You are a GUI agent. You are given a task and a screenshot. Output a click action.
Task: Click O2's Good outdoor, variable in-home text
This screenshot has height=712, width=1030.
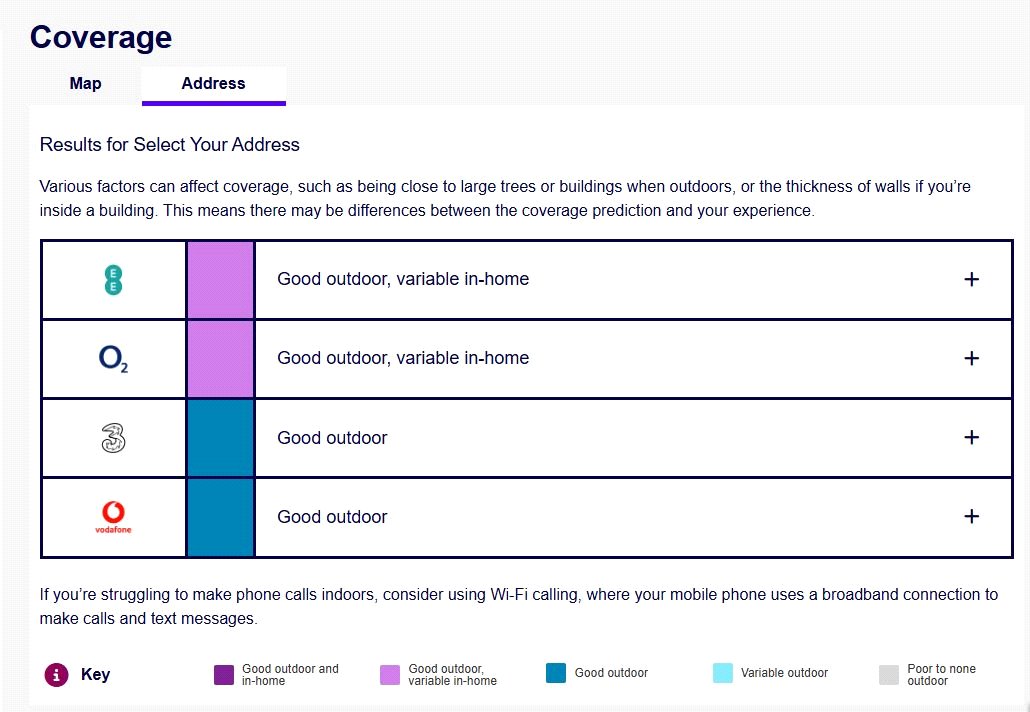tap(403, 358)
